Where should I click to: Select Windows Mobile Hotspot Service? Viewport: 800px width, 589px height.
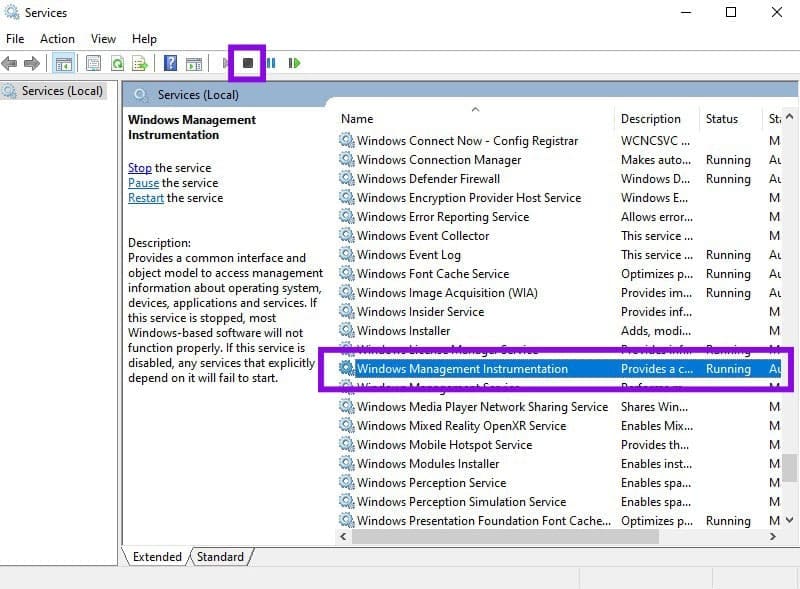444,445
